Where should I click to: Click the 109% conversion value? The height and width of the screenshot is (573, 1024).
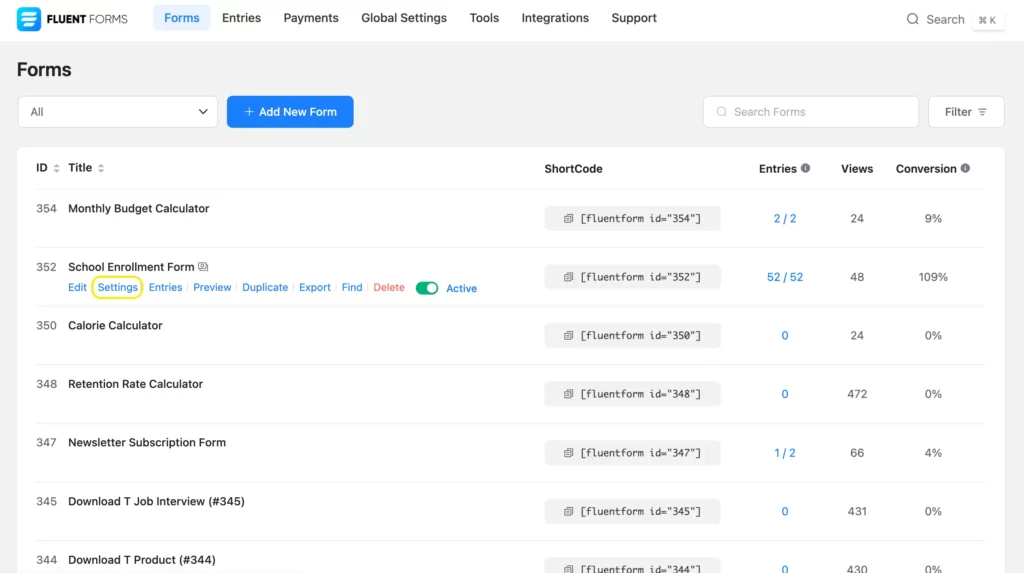click(933, 277)
